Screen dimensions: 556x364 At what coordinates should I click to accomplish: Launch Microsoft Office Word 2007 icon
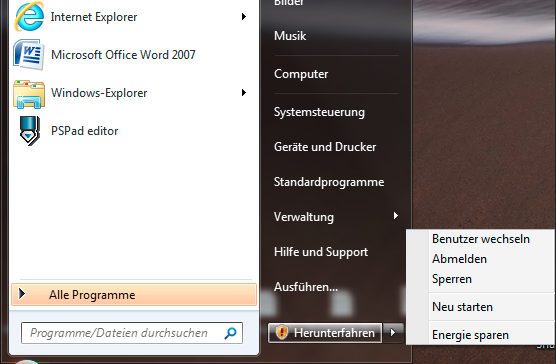[x=29, y=55]
